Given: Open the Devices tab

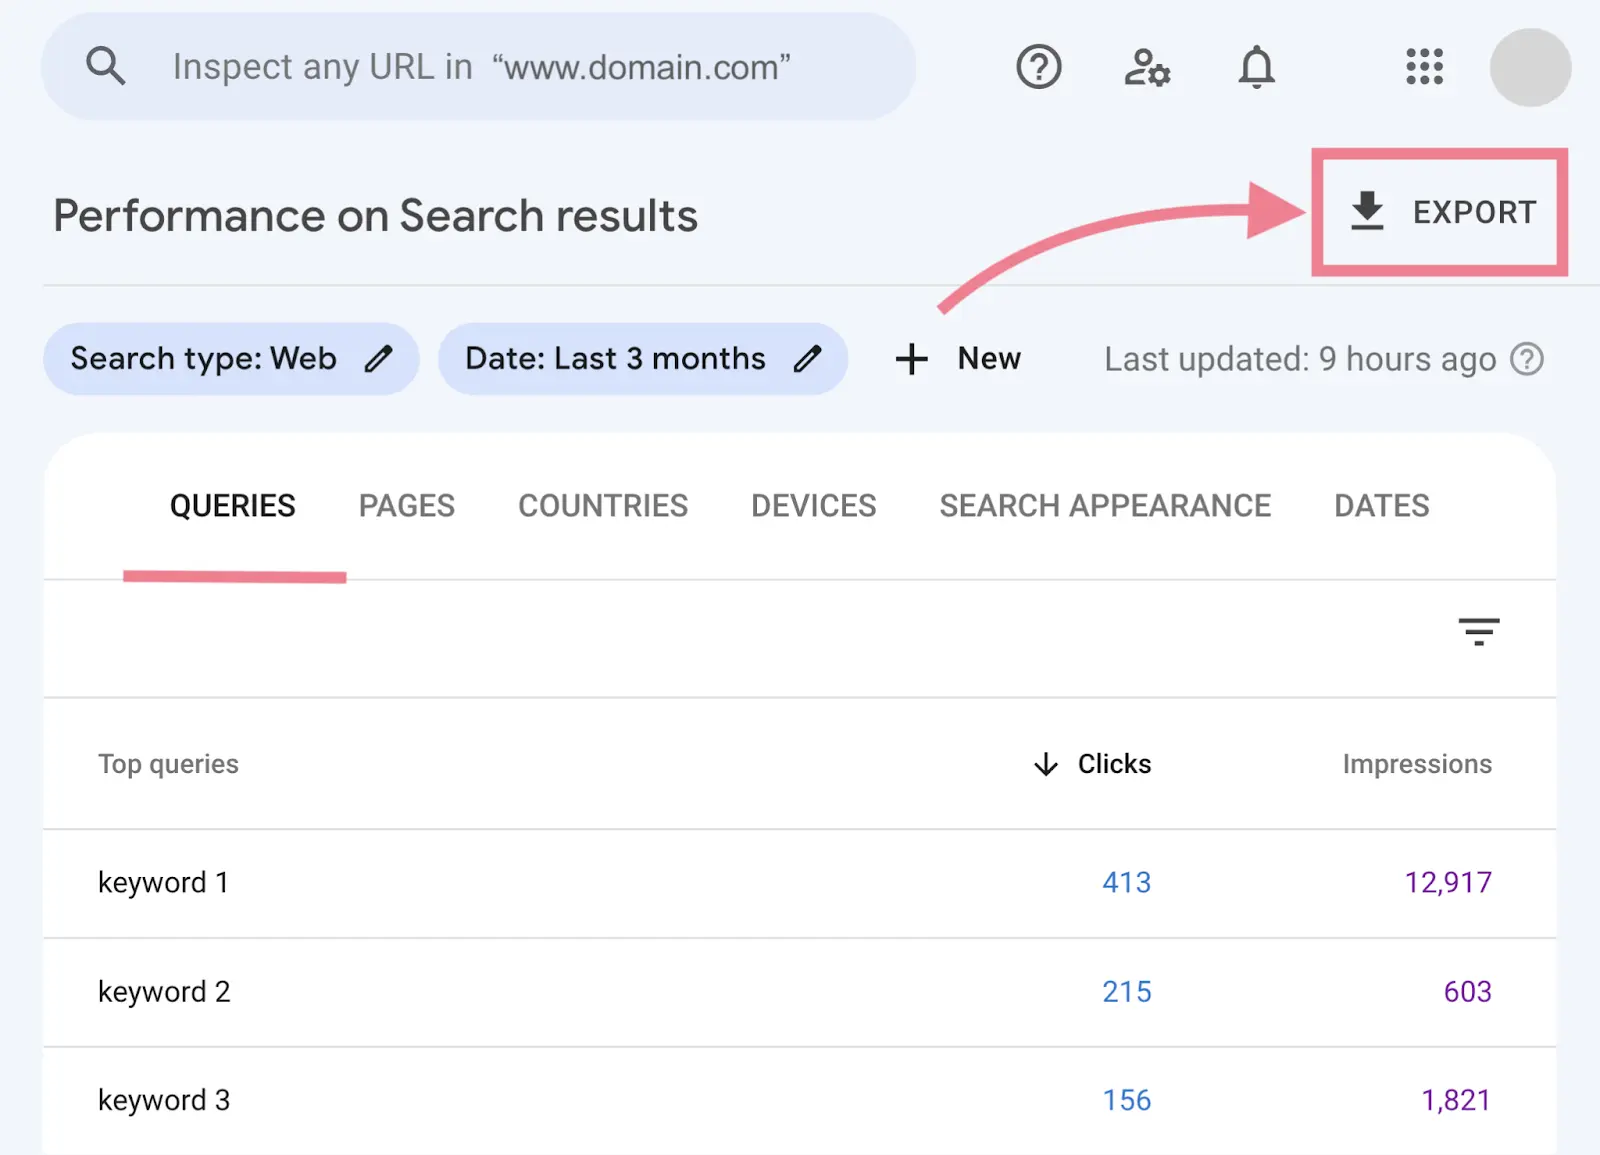Looking at the screenshot, I should [813, 506].
